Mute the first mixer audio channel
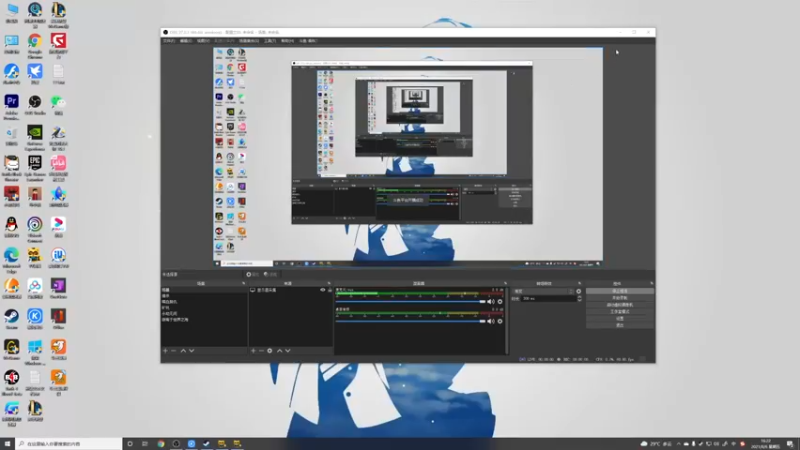 (x=491, y=302)
